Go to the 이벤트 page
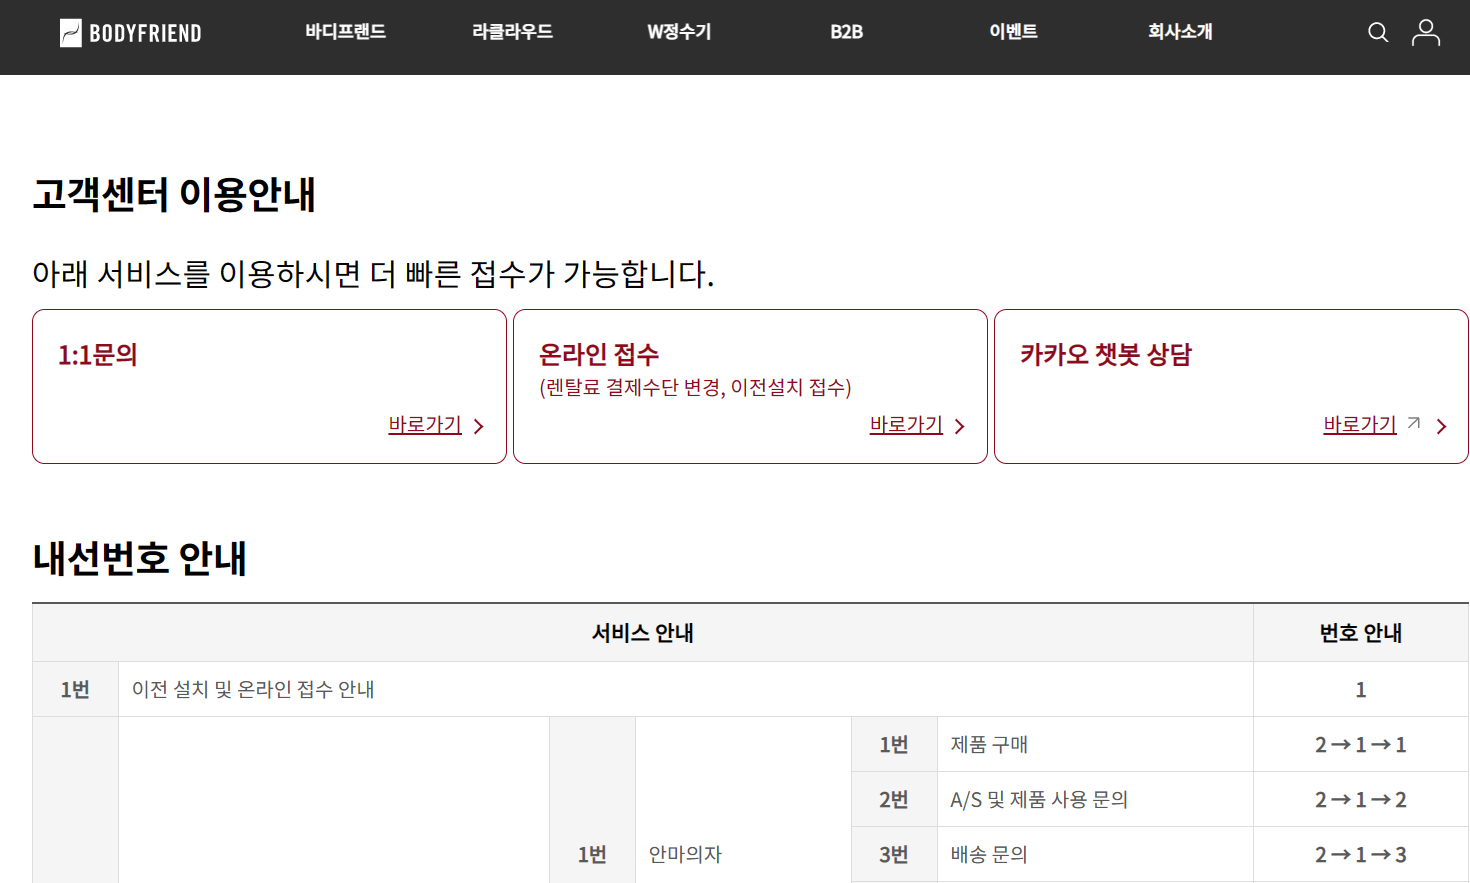The image size is (1470, 883). pos(1012,32)
